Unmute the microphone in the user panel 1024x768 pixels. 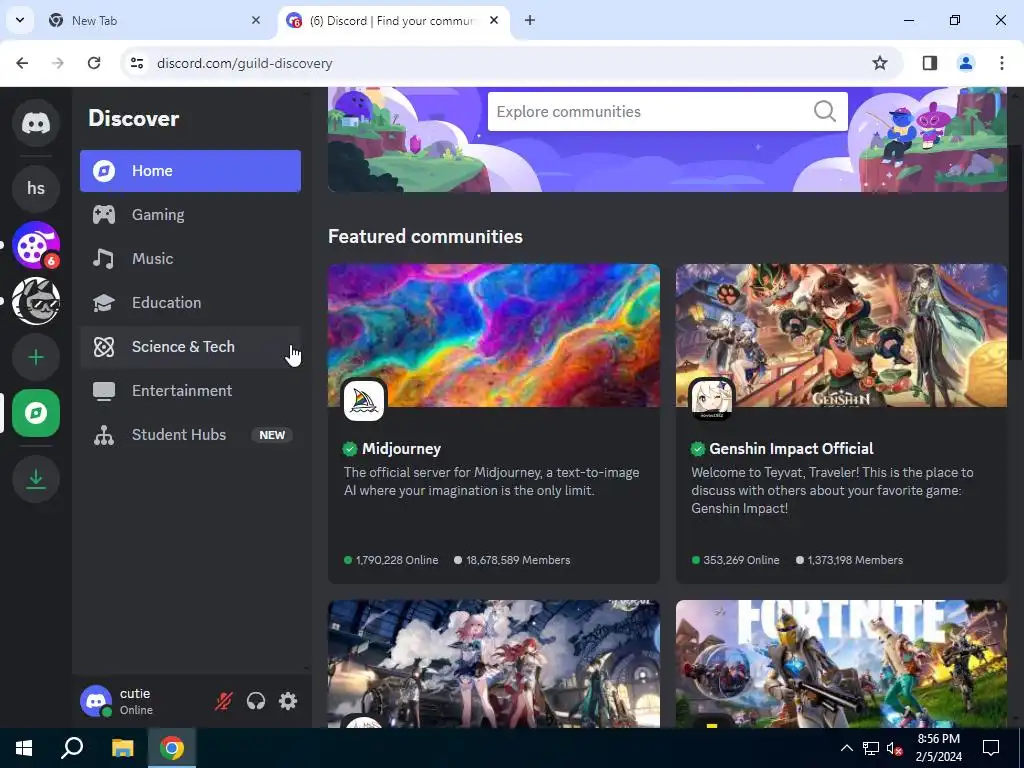(223, 701)
